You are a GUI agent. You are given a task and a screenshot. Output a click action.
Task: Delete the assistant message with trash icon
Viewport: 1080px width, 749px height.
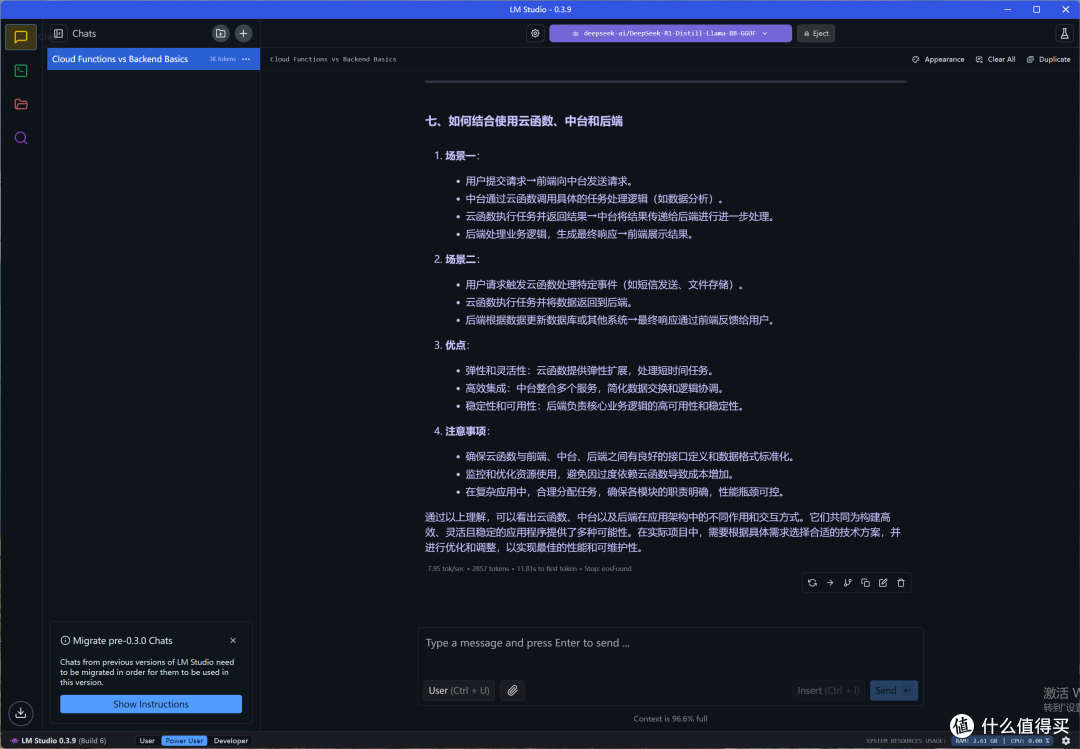pyautogui.click(x=901, y=582)
